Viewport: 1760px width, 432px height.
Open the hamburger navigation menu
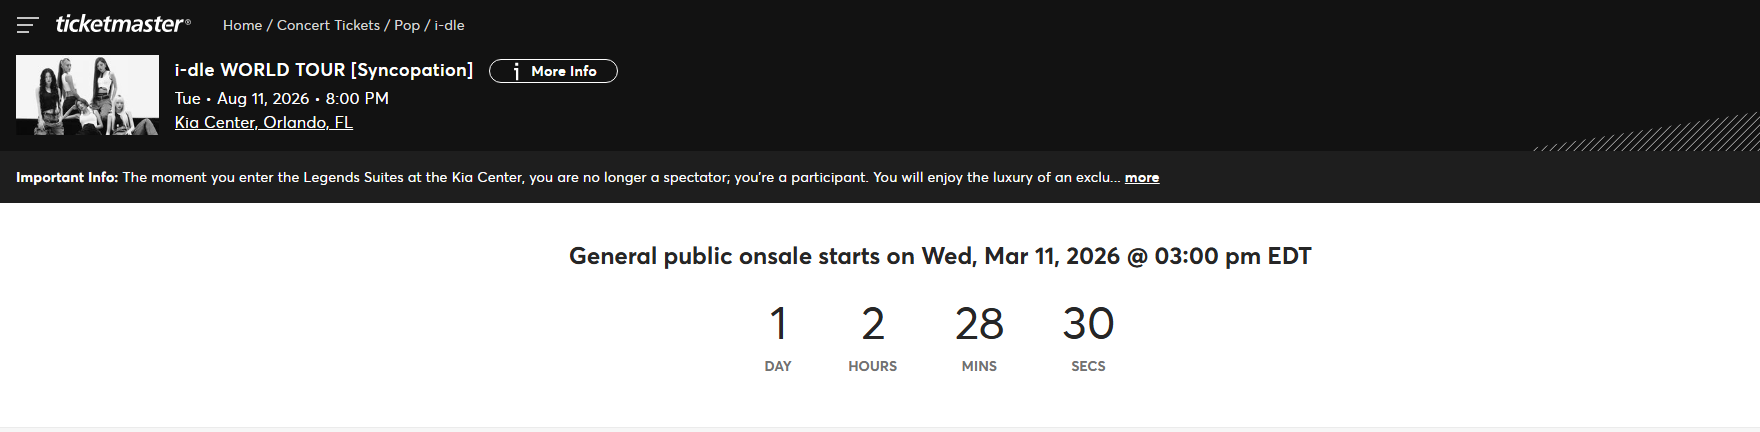(x=27, y=25)
